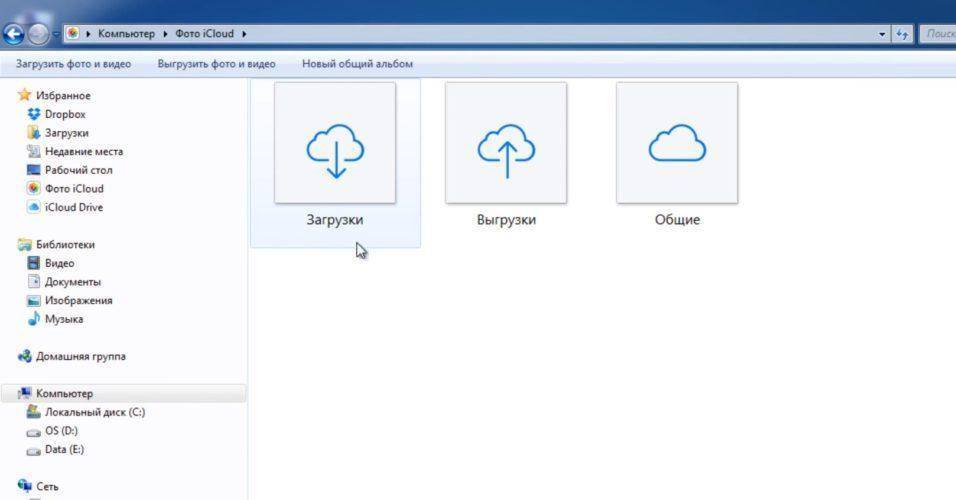The width and height of the screenshot is (956, 500).
Task: Open the address bar history dropdown
Action: point(881,34)
